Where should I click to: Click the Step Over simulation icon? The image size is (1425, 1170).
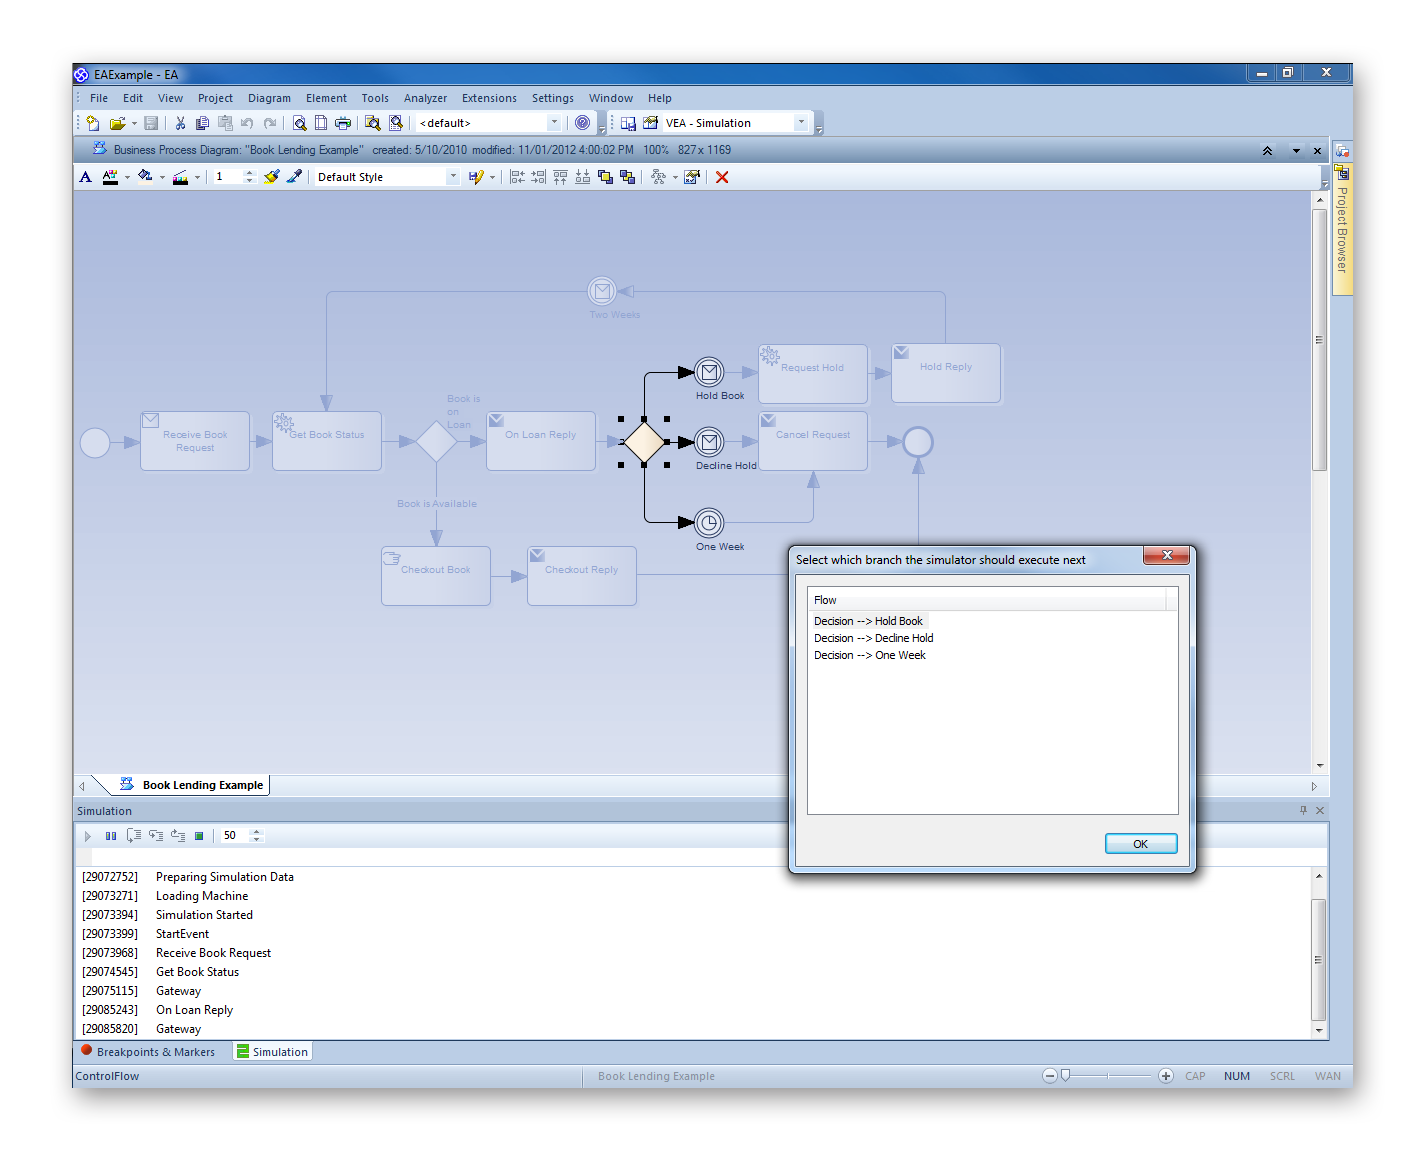pos(156,836)
